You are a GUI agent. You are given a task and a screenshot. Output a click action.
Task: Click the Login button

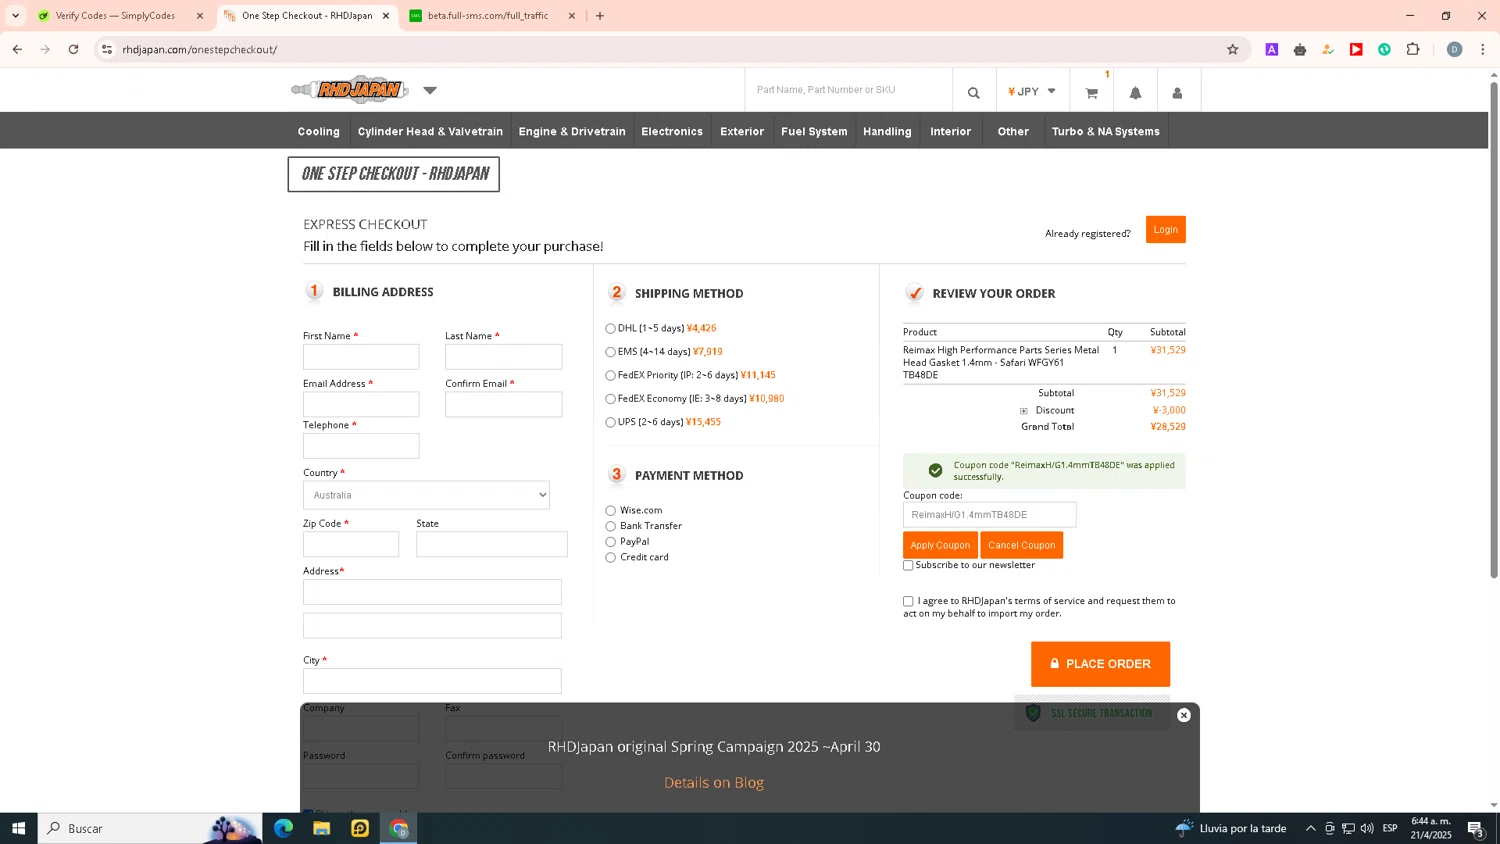tap(1166, 229)
